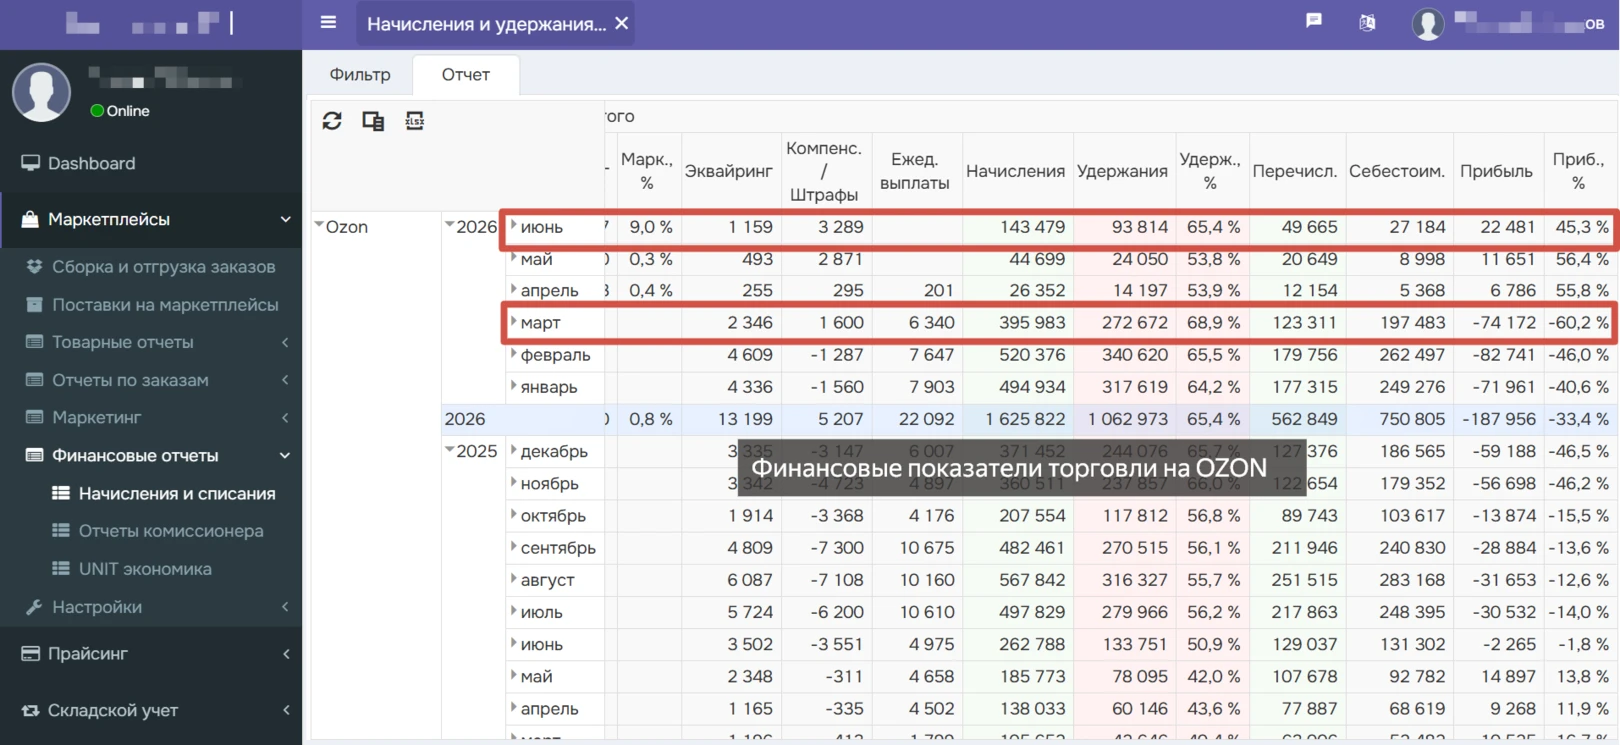Screen dimensions: 1620x745
Task: Click the Настройки wrench icon
Action: click(34, 607)
